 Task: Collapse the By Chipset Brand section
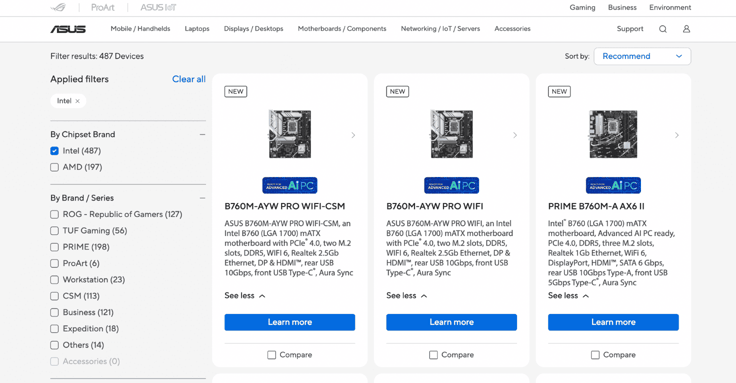[202, 135]
